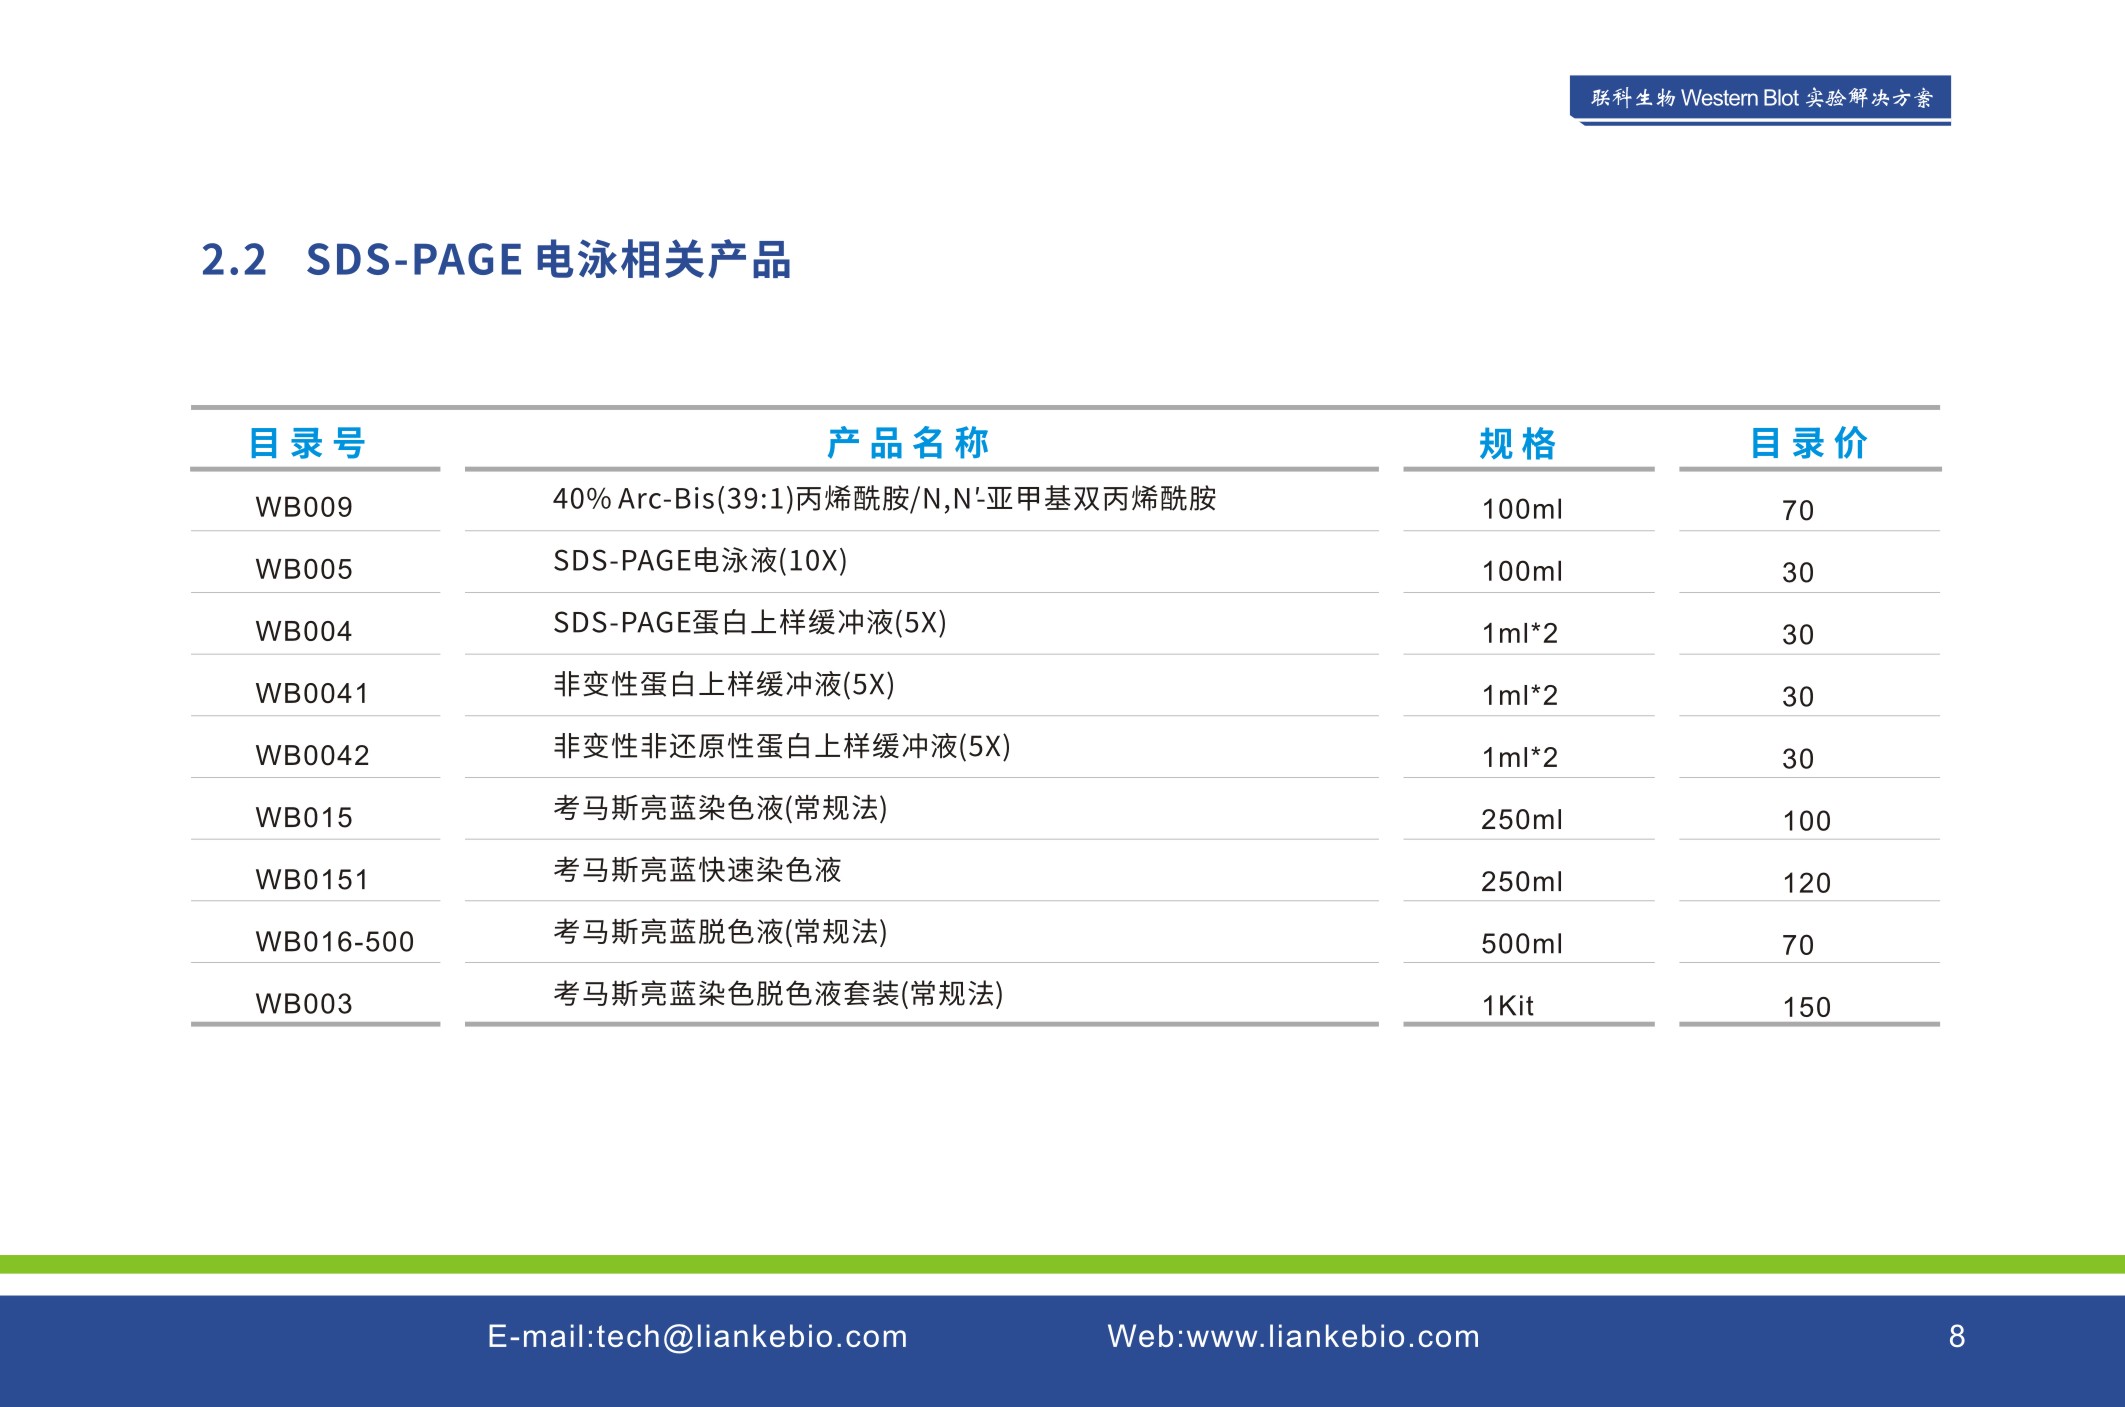
Task: Click the section title 2.2 SDS-PAGE
Action: pyautogui.click(x=495, y=260)
